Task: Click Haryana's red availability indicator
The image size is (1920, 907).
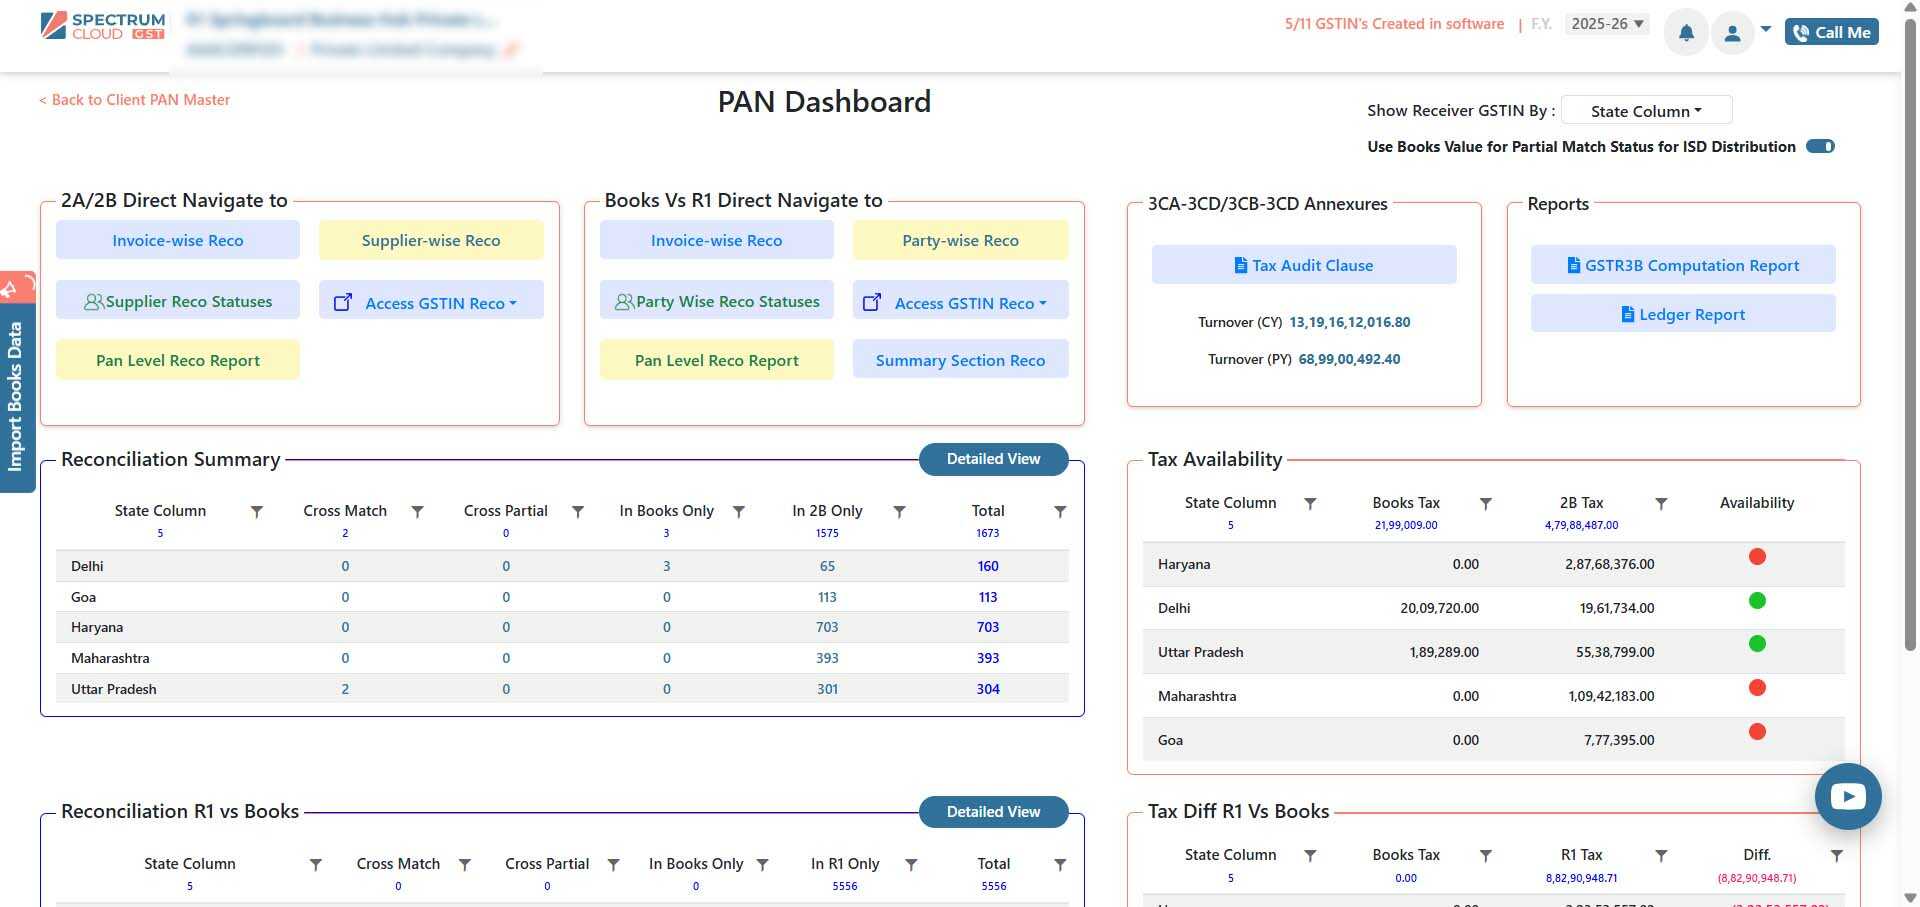Action: 1757,557
